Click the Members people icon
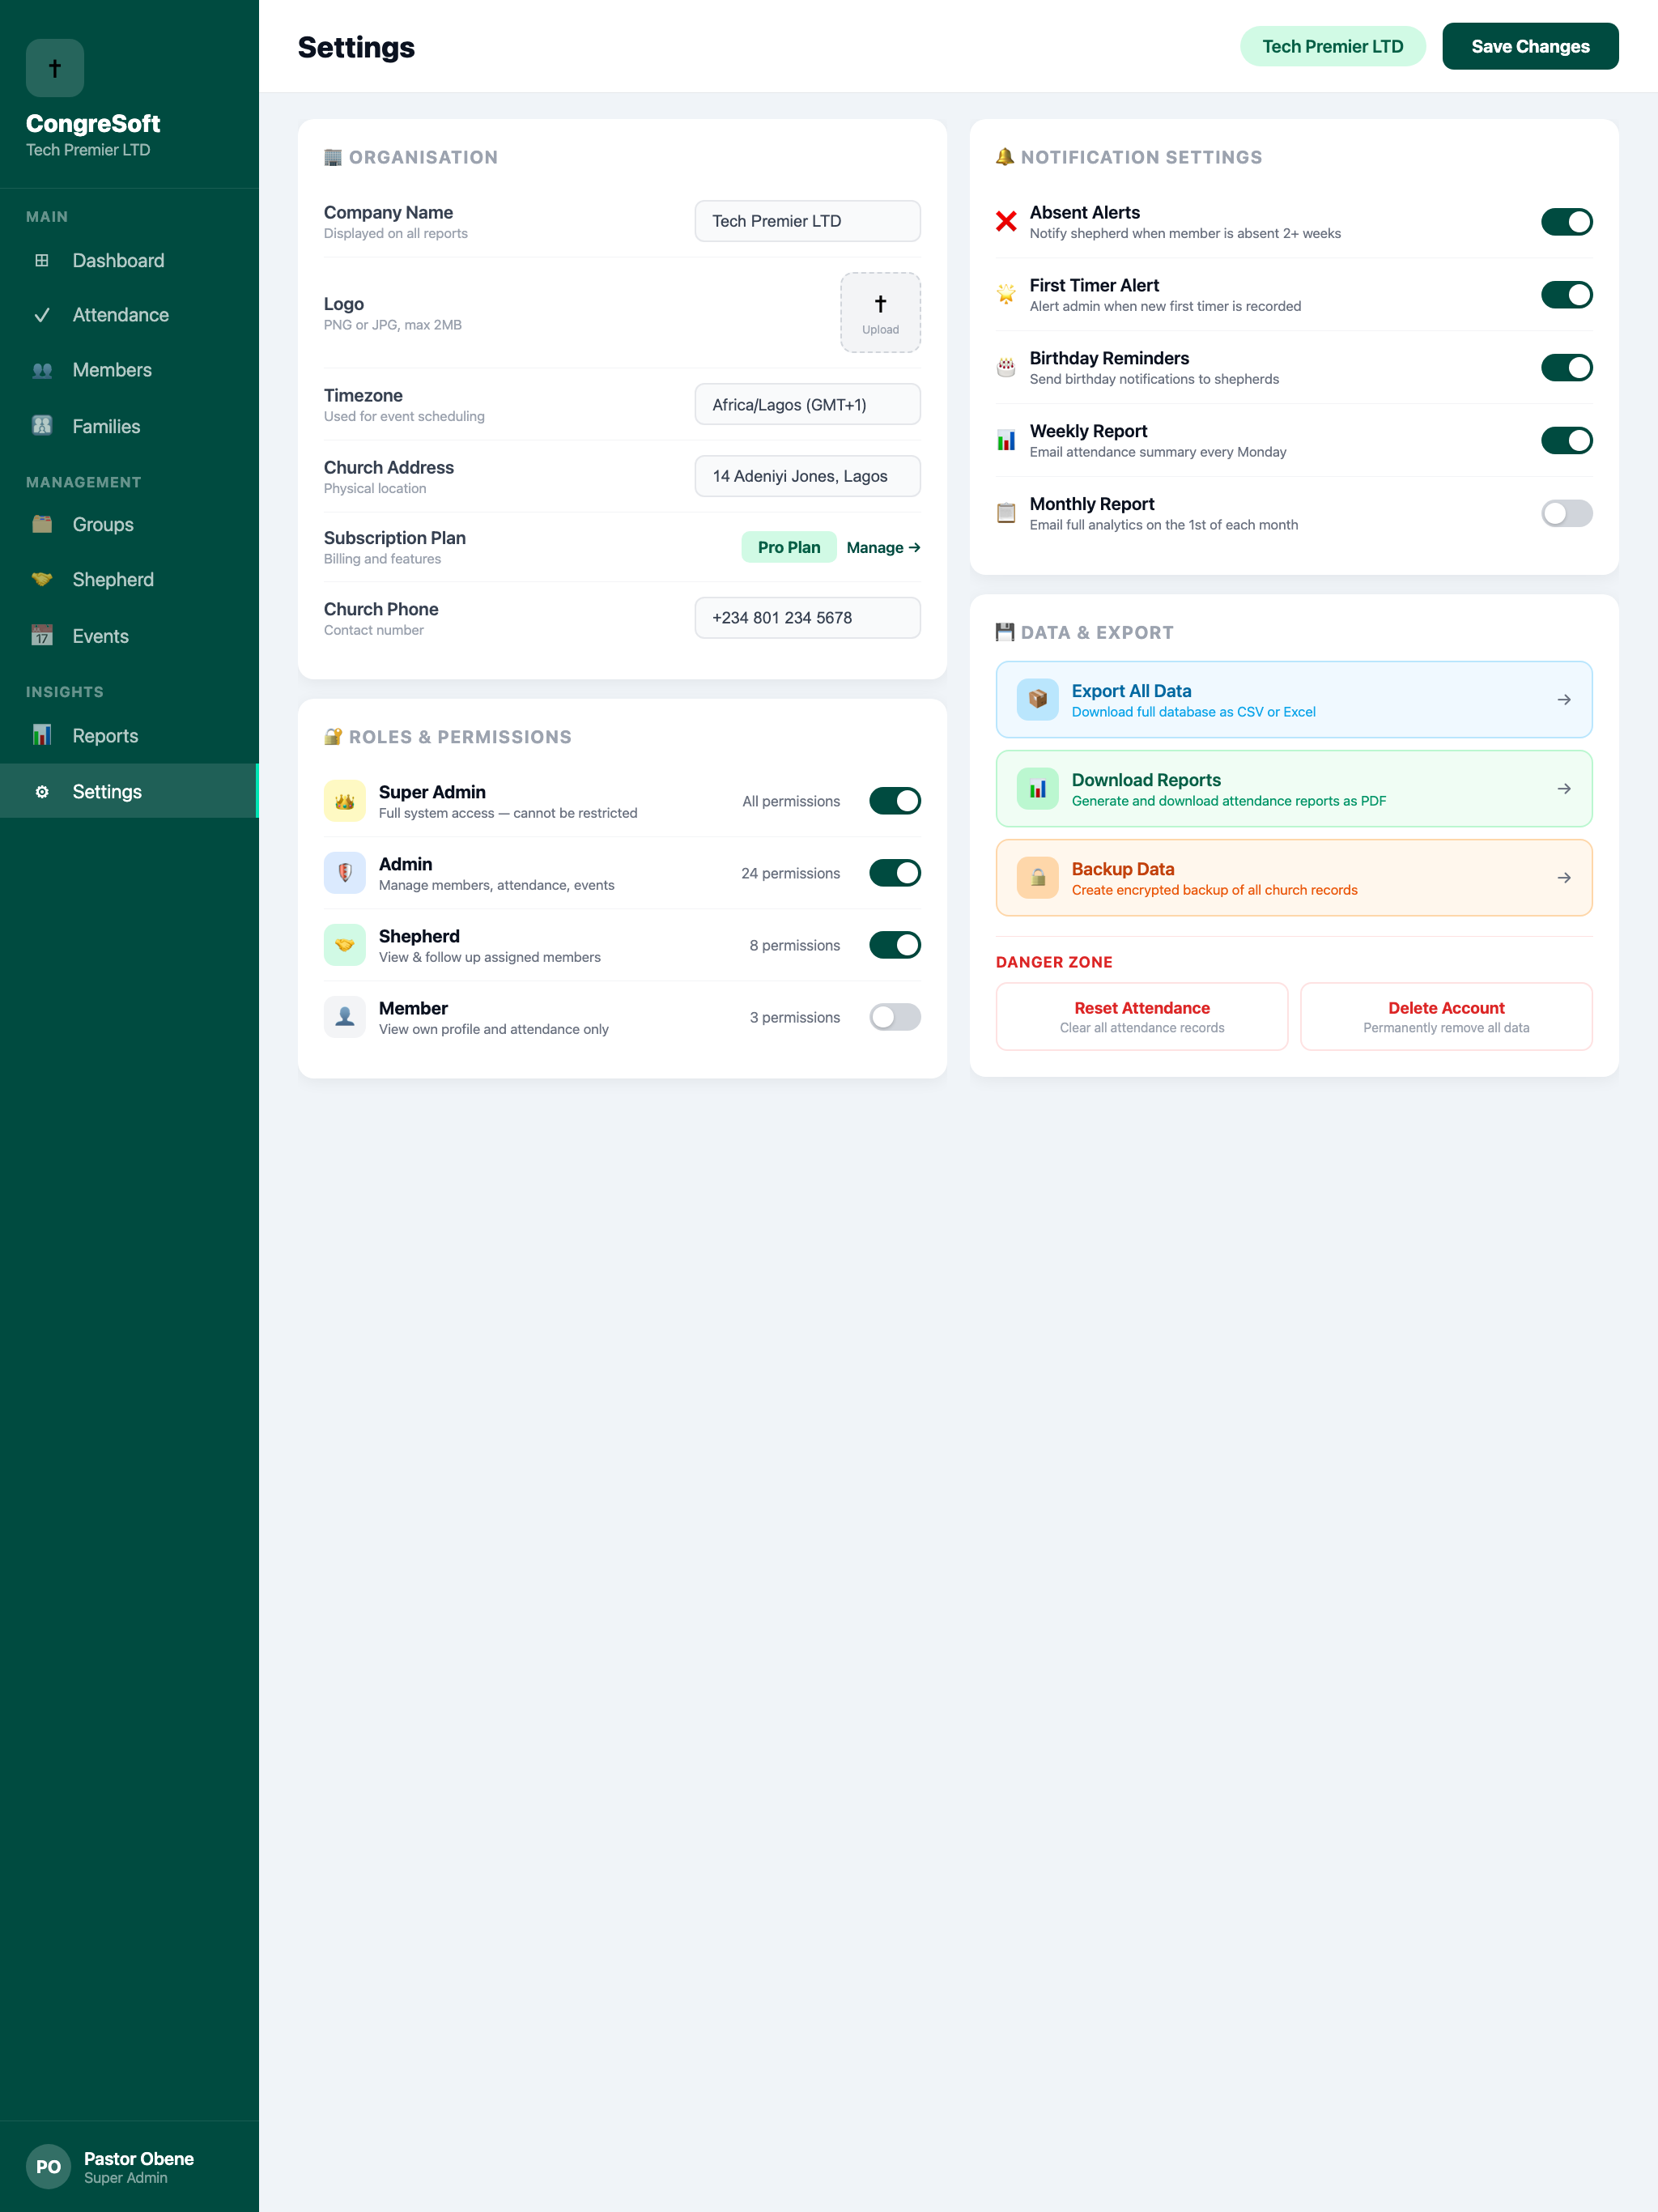The width and height of the screenshot is (1658, 2212). pyautogui.click(x=42, y=370)
